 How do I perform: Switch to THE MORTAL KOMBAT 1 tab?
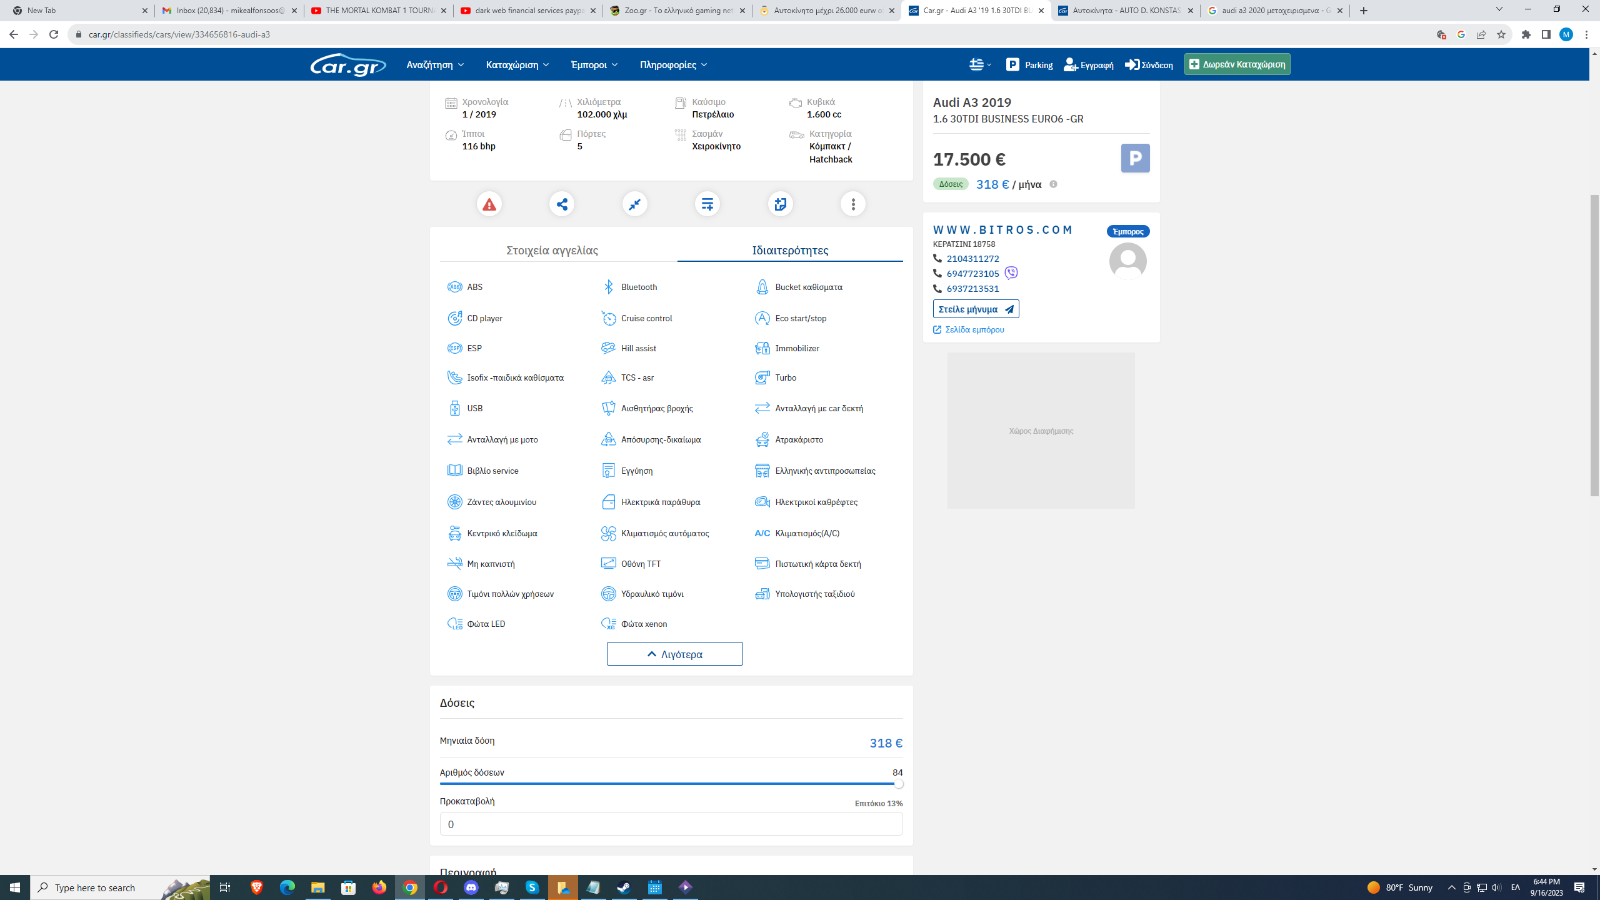point(378,10)
